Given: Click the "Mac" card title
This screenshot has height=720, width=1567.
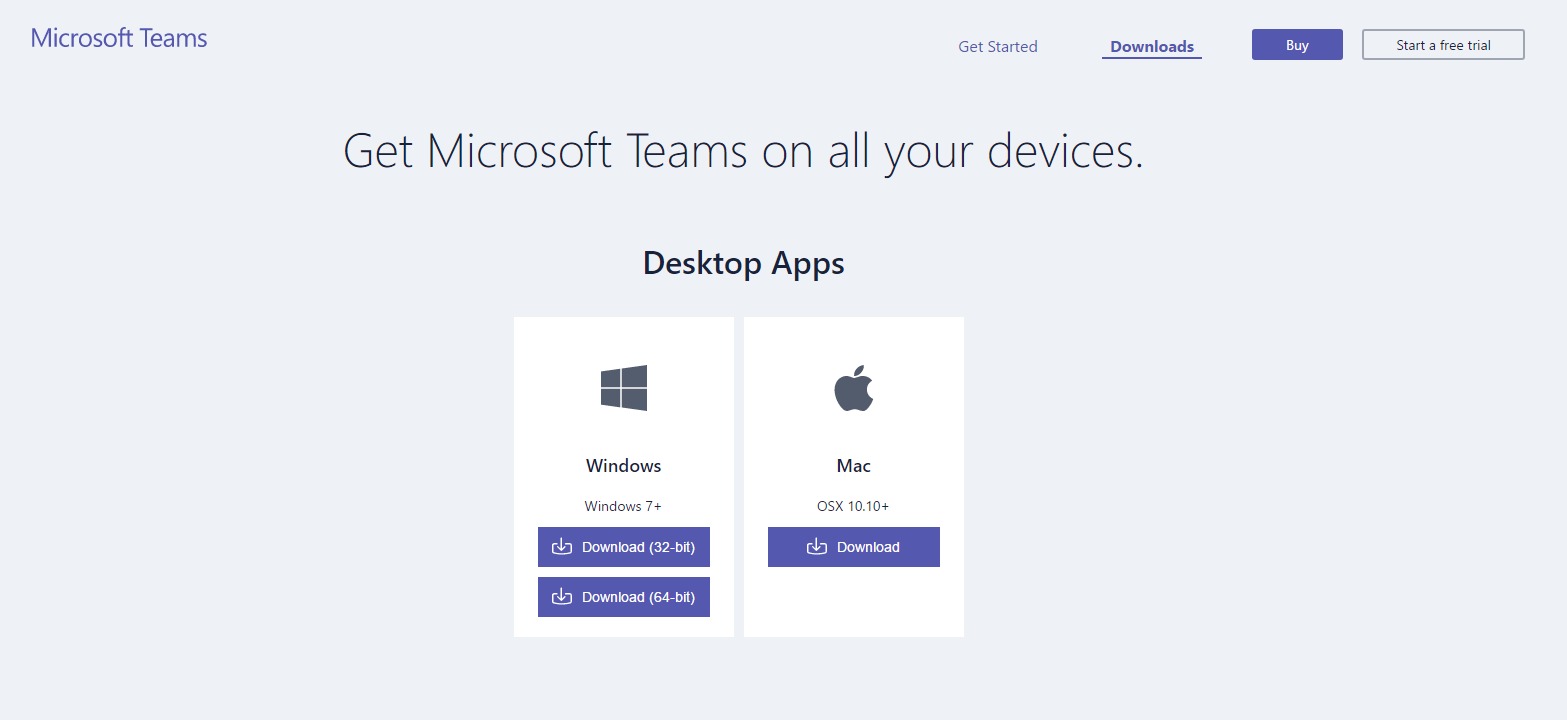Looking at the screenshot, I should (x=854, y=466).
